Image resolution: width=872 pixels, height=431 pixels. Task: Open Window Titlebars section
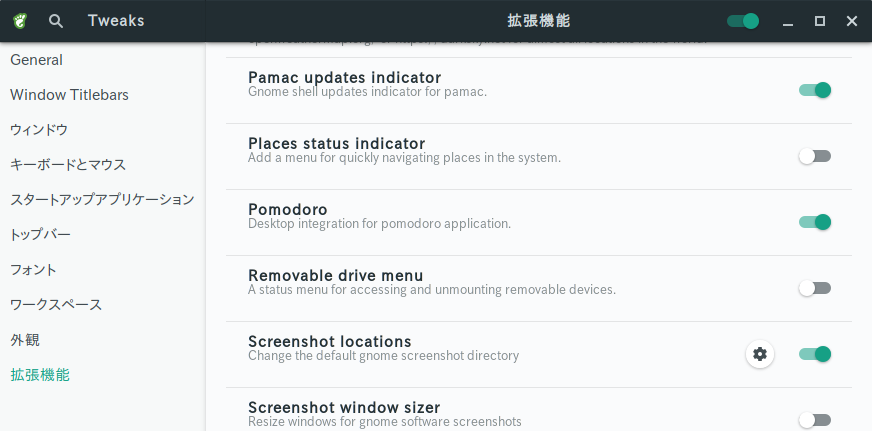point(103,95)
